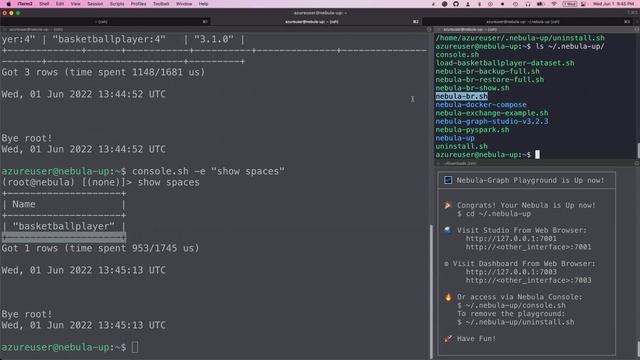Click the left pane vertical scrollbar
This screenshot has width=640, height=360.
point(431,291)
